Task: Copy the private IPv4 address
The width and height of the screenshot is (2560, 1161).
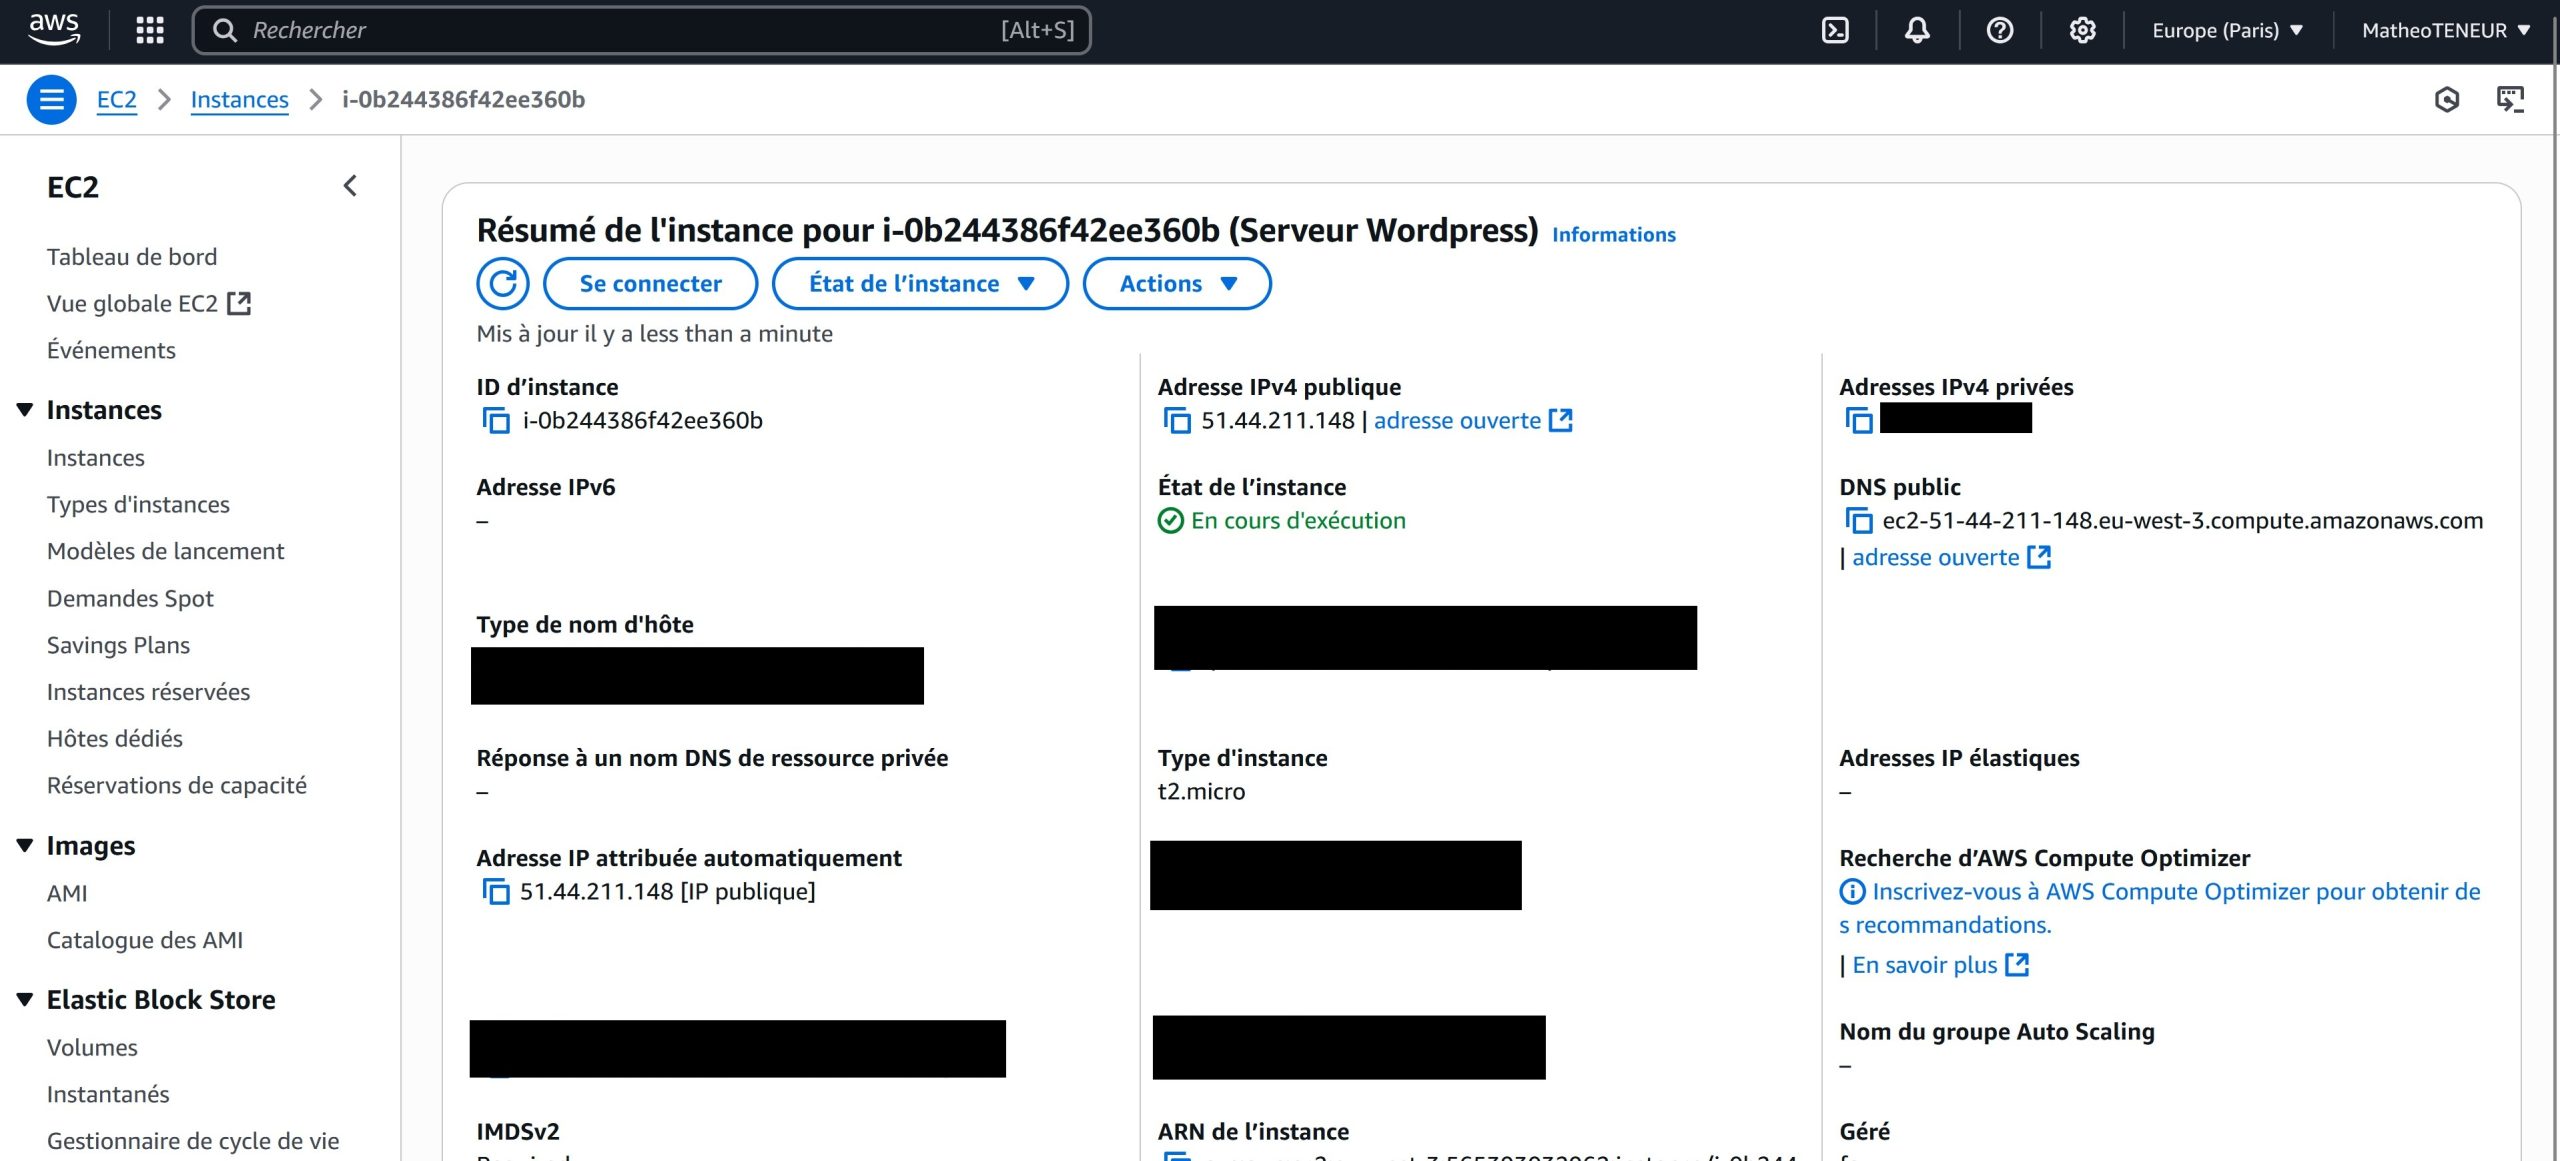Action: [x=1858, y=420]
